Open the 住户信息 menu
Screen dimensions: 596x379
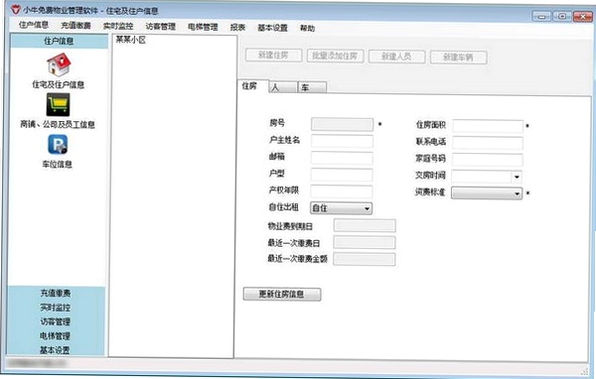[x=34, y=25]
